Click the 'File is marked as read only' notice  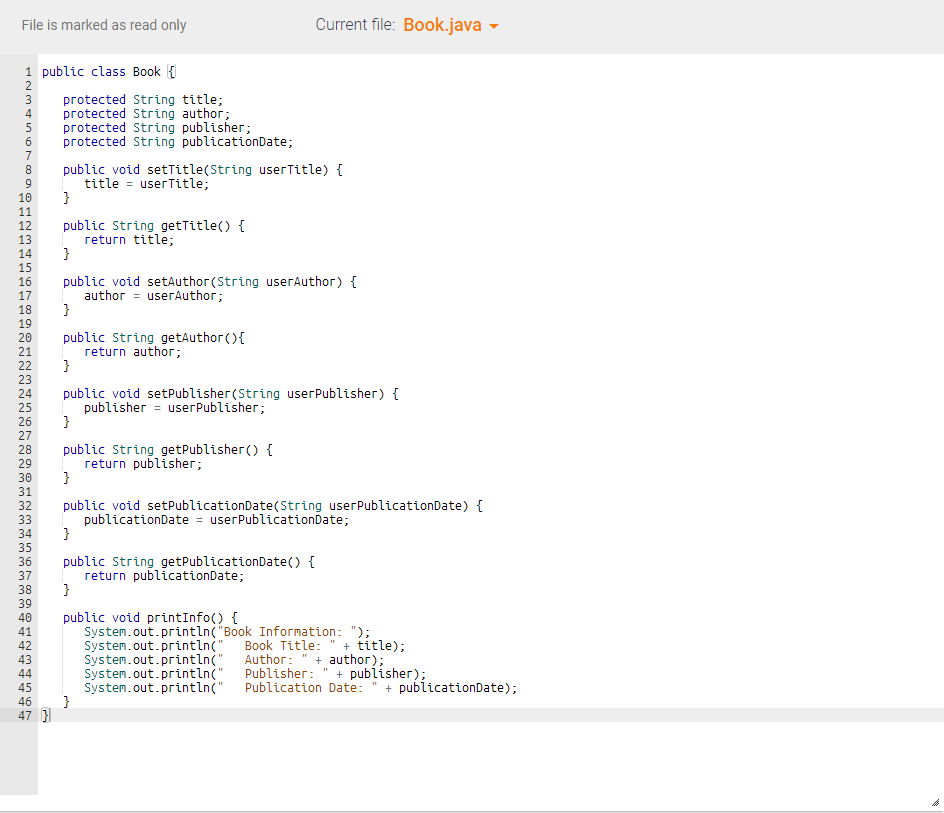pyautogui.click(x=103, y=25)
